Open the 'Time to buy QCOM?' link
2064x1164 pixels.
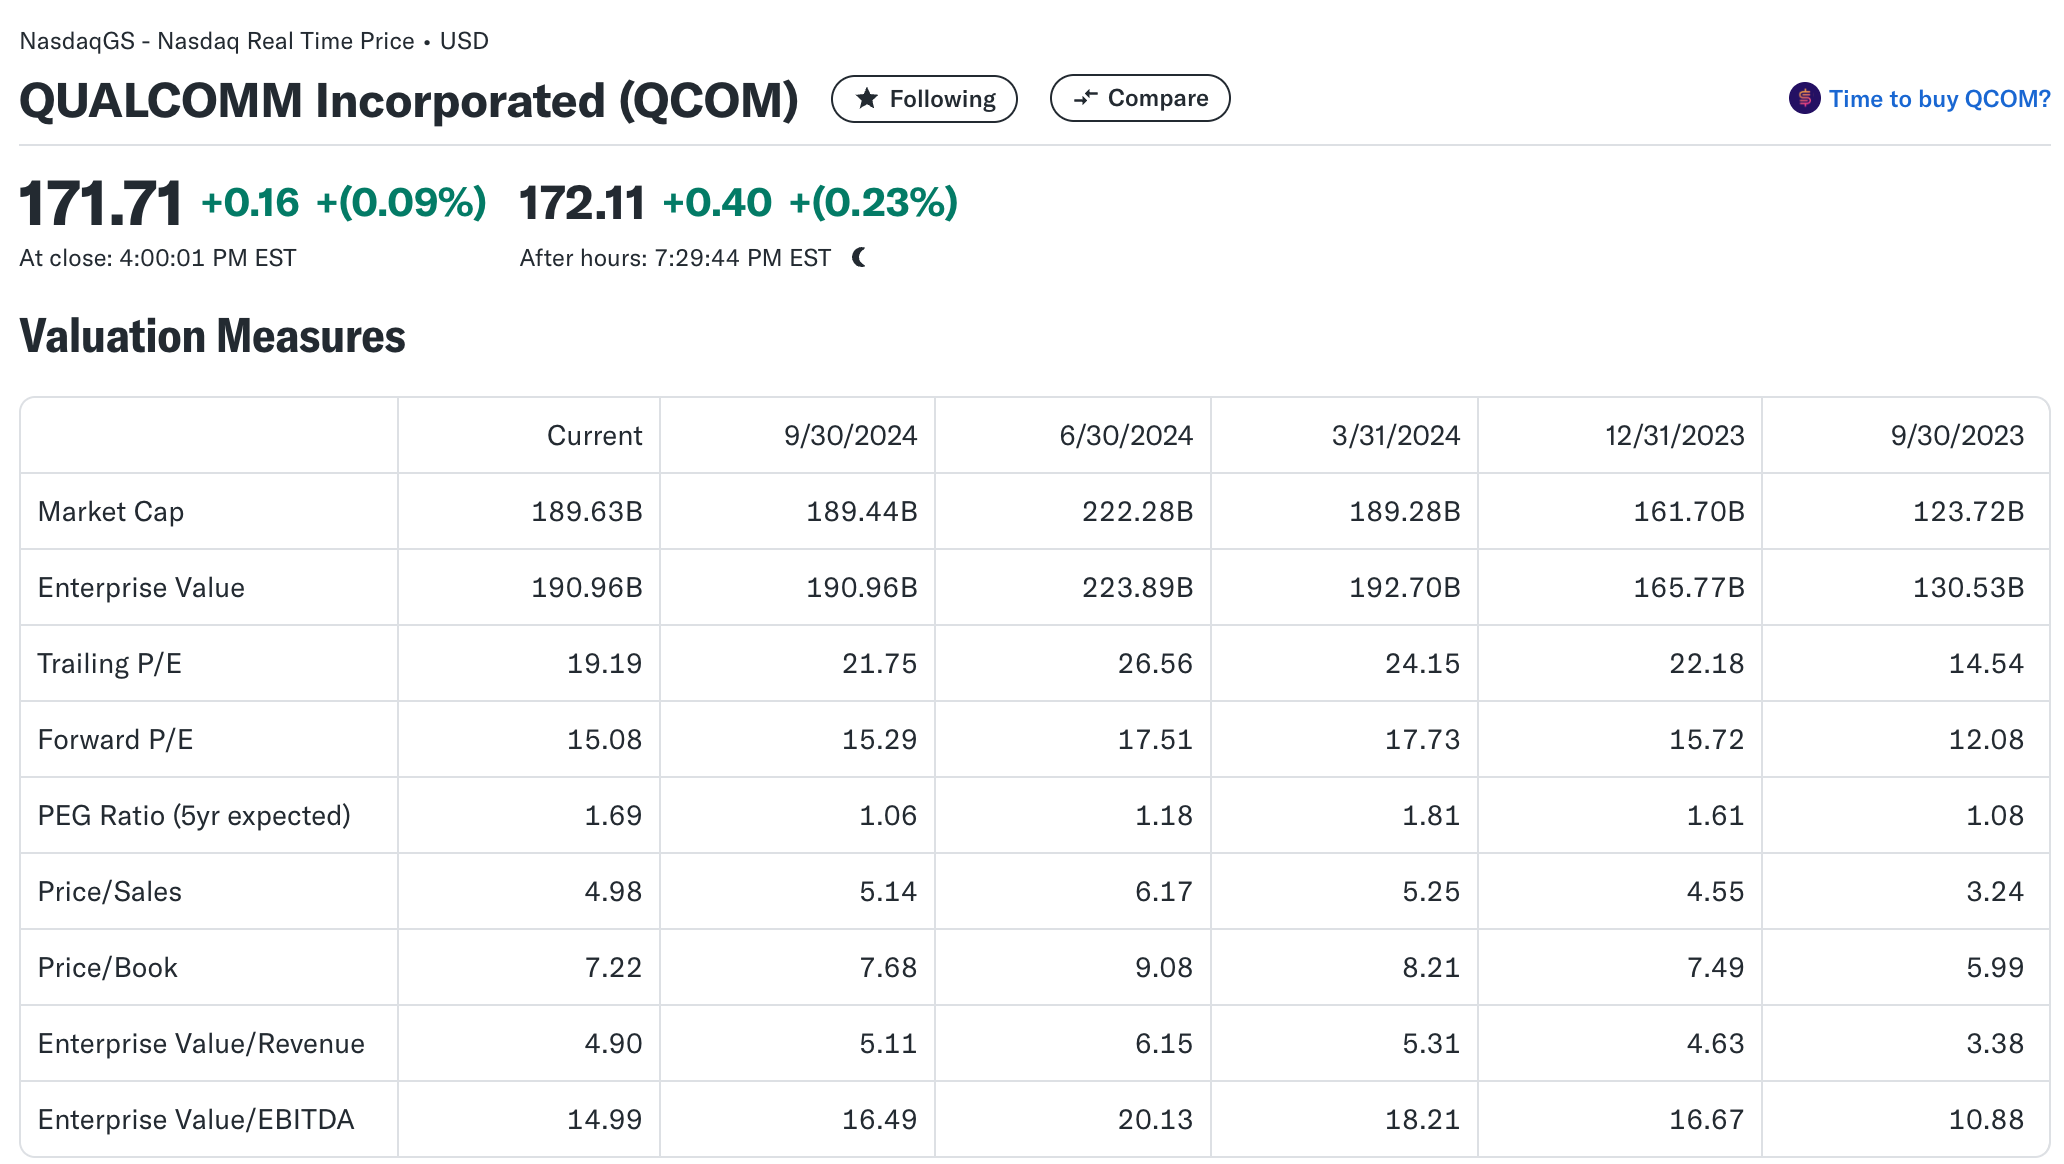[x=1939, y=99]
